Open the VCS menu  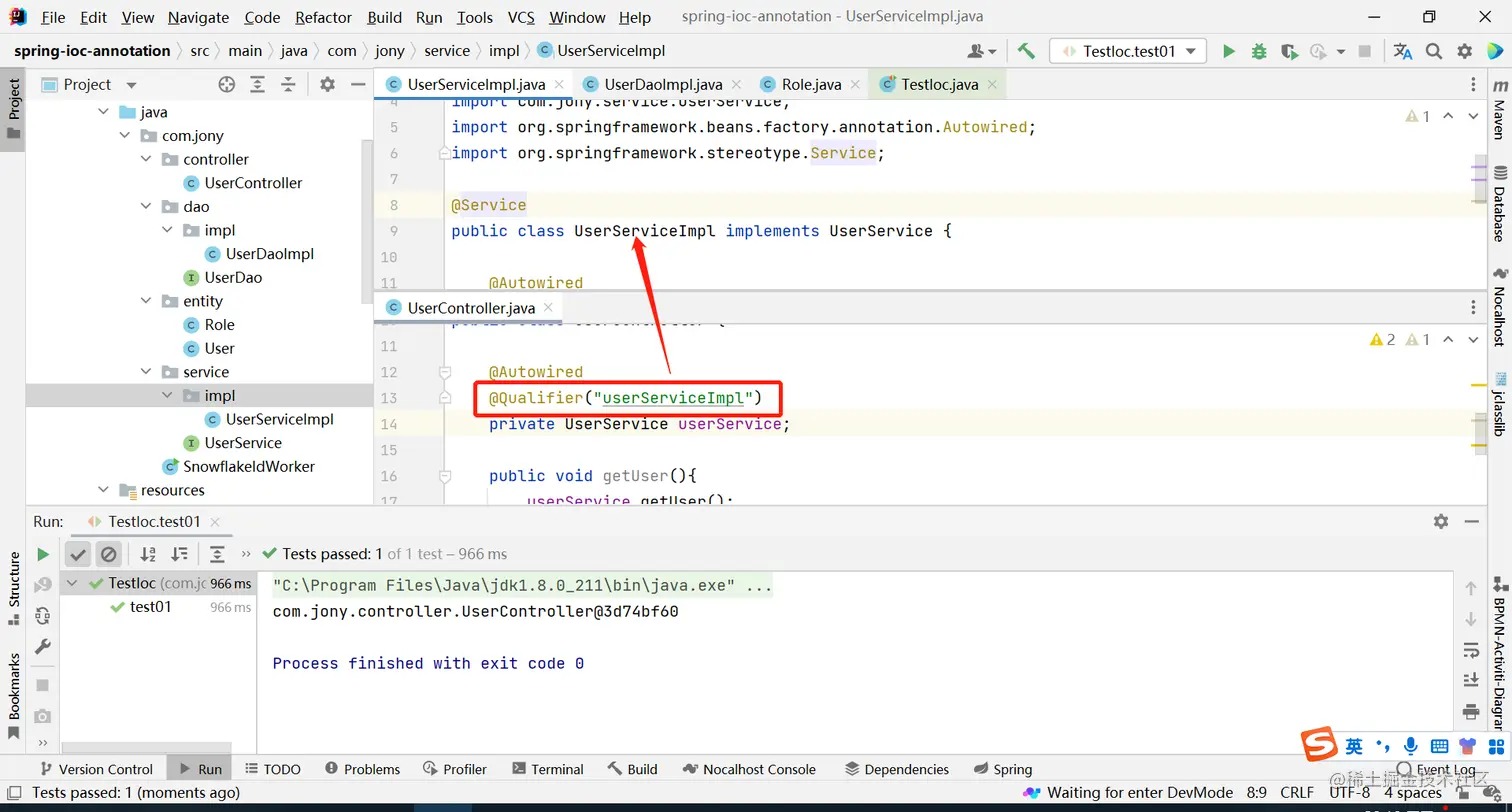coord(521,17)
